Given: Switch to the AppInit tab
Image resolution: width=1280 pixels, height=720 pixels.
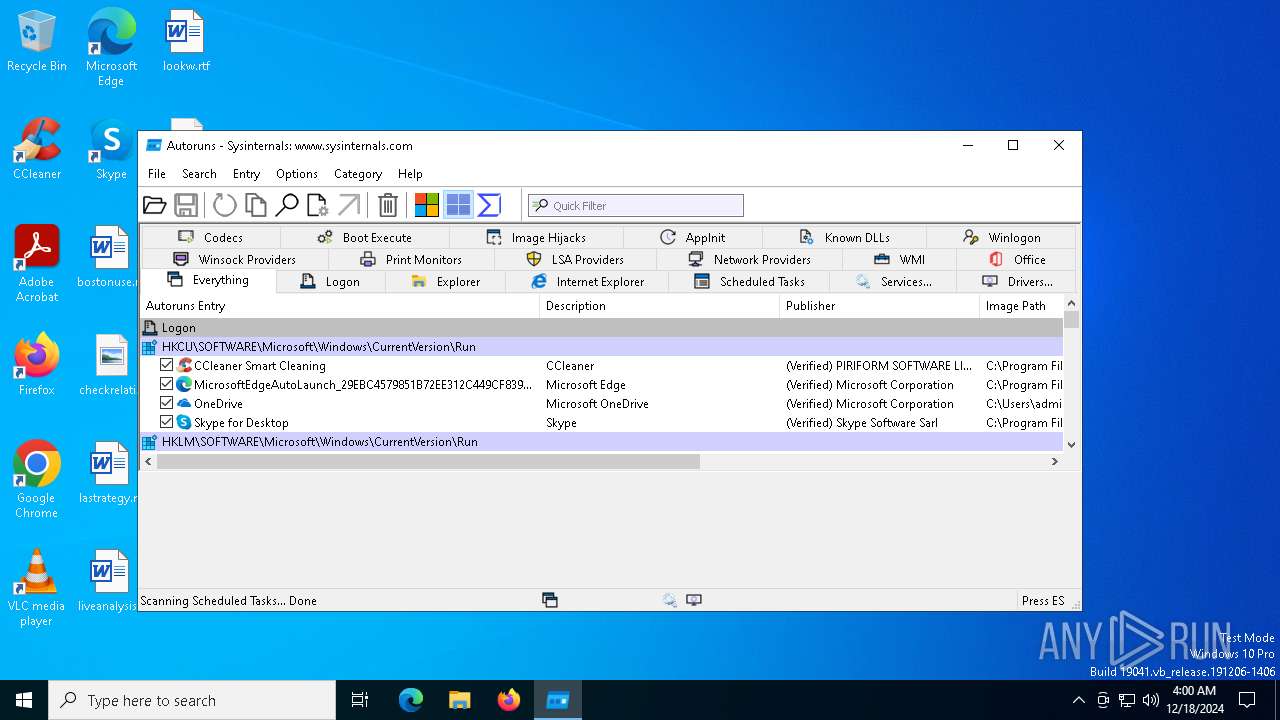Looking at the screenshot, I should click(x=693, y=238).
